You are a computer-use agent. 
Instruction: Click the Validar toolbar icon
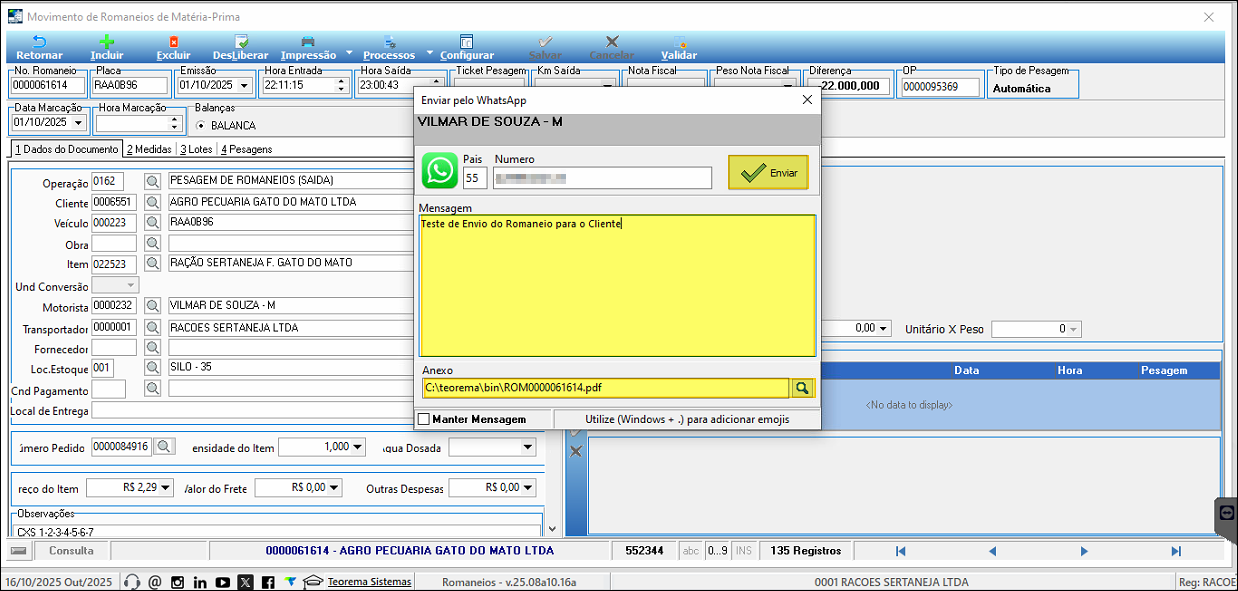coord(679,42)
